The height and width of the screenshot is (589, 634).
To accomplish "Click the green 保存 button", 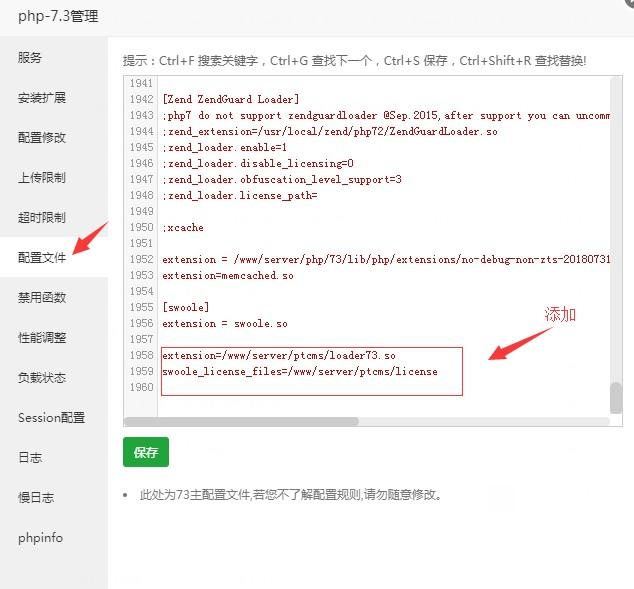I will pyautogui.click(x=146, y=452).
